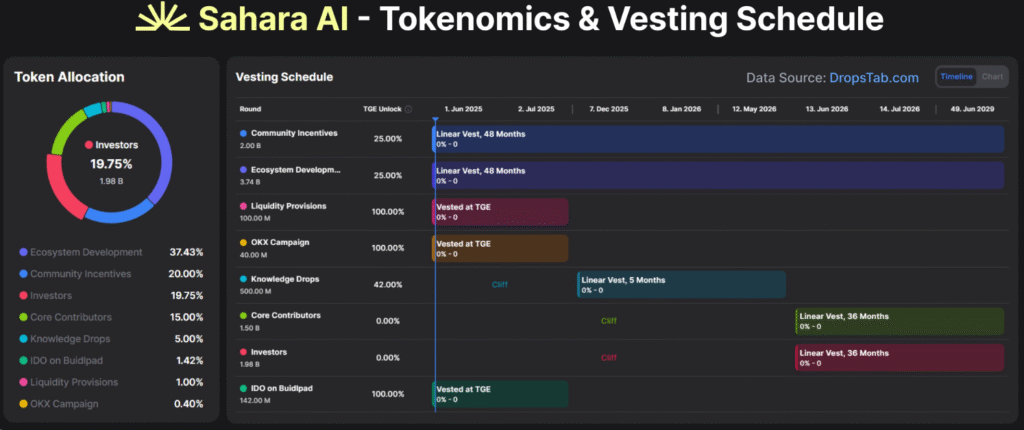
Task: Switch to the Chart view
Action: 991,77
